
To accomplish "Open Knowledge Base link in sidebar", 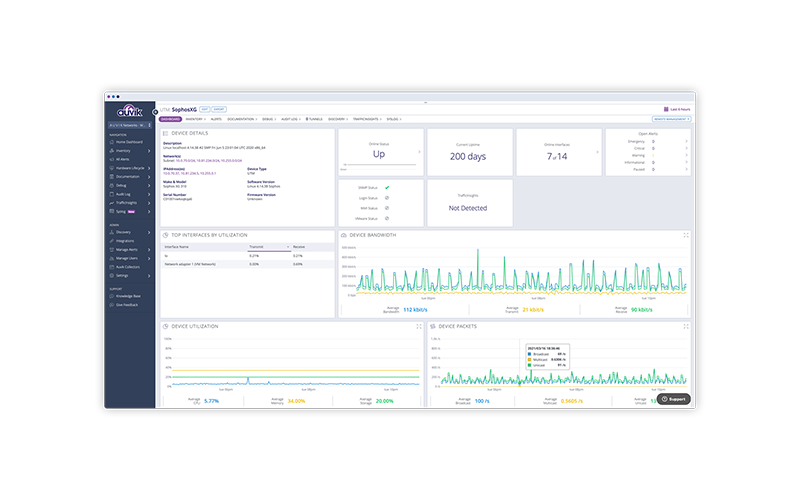I will 128,298.
